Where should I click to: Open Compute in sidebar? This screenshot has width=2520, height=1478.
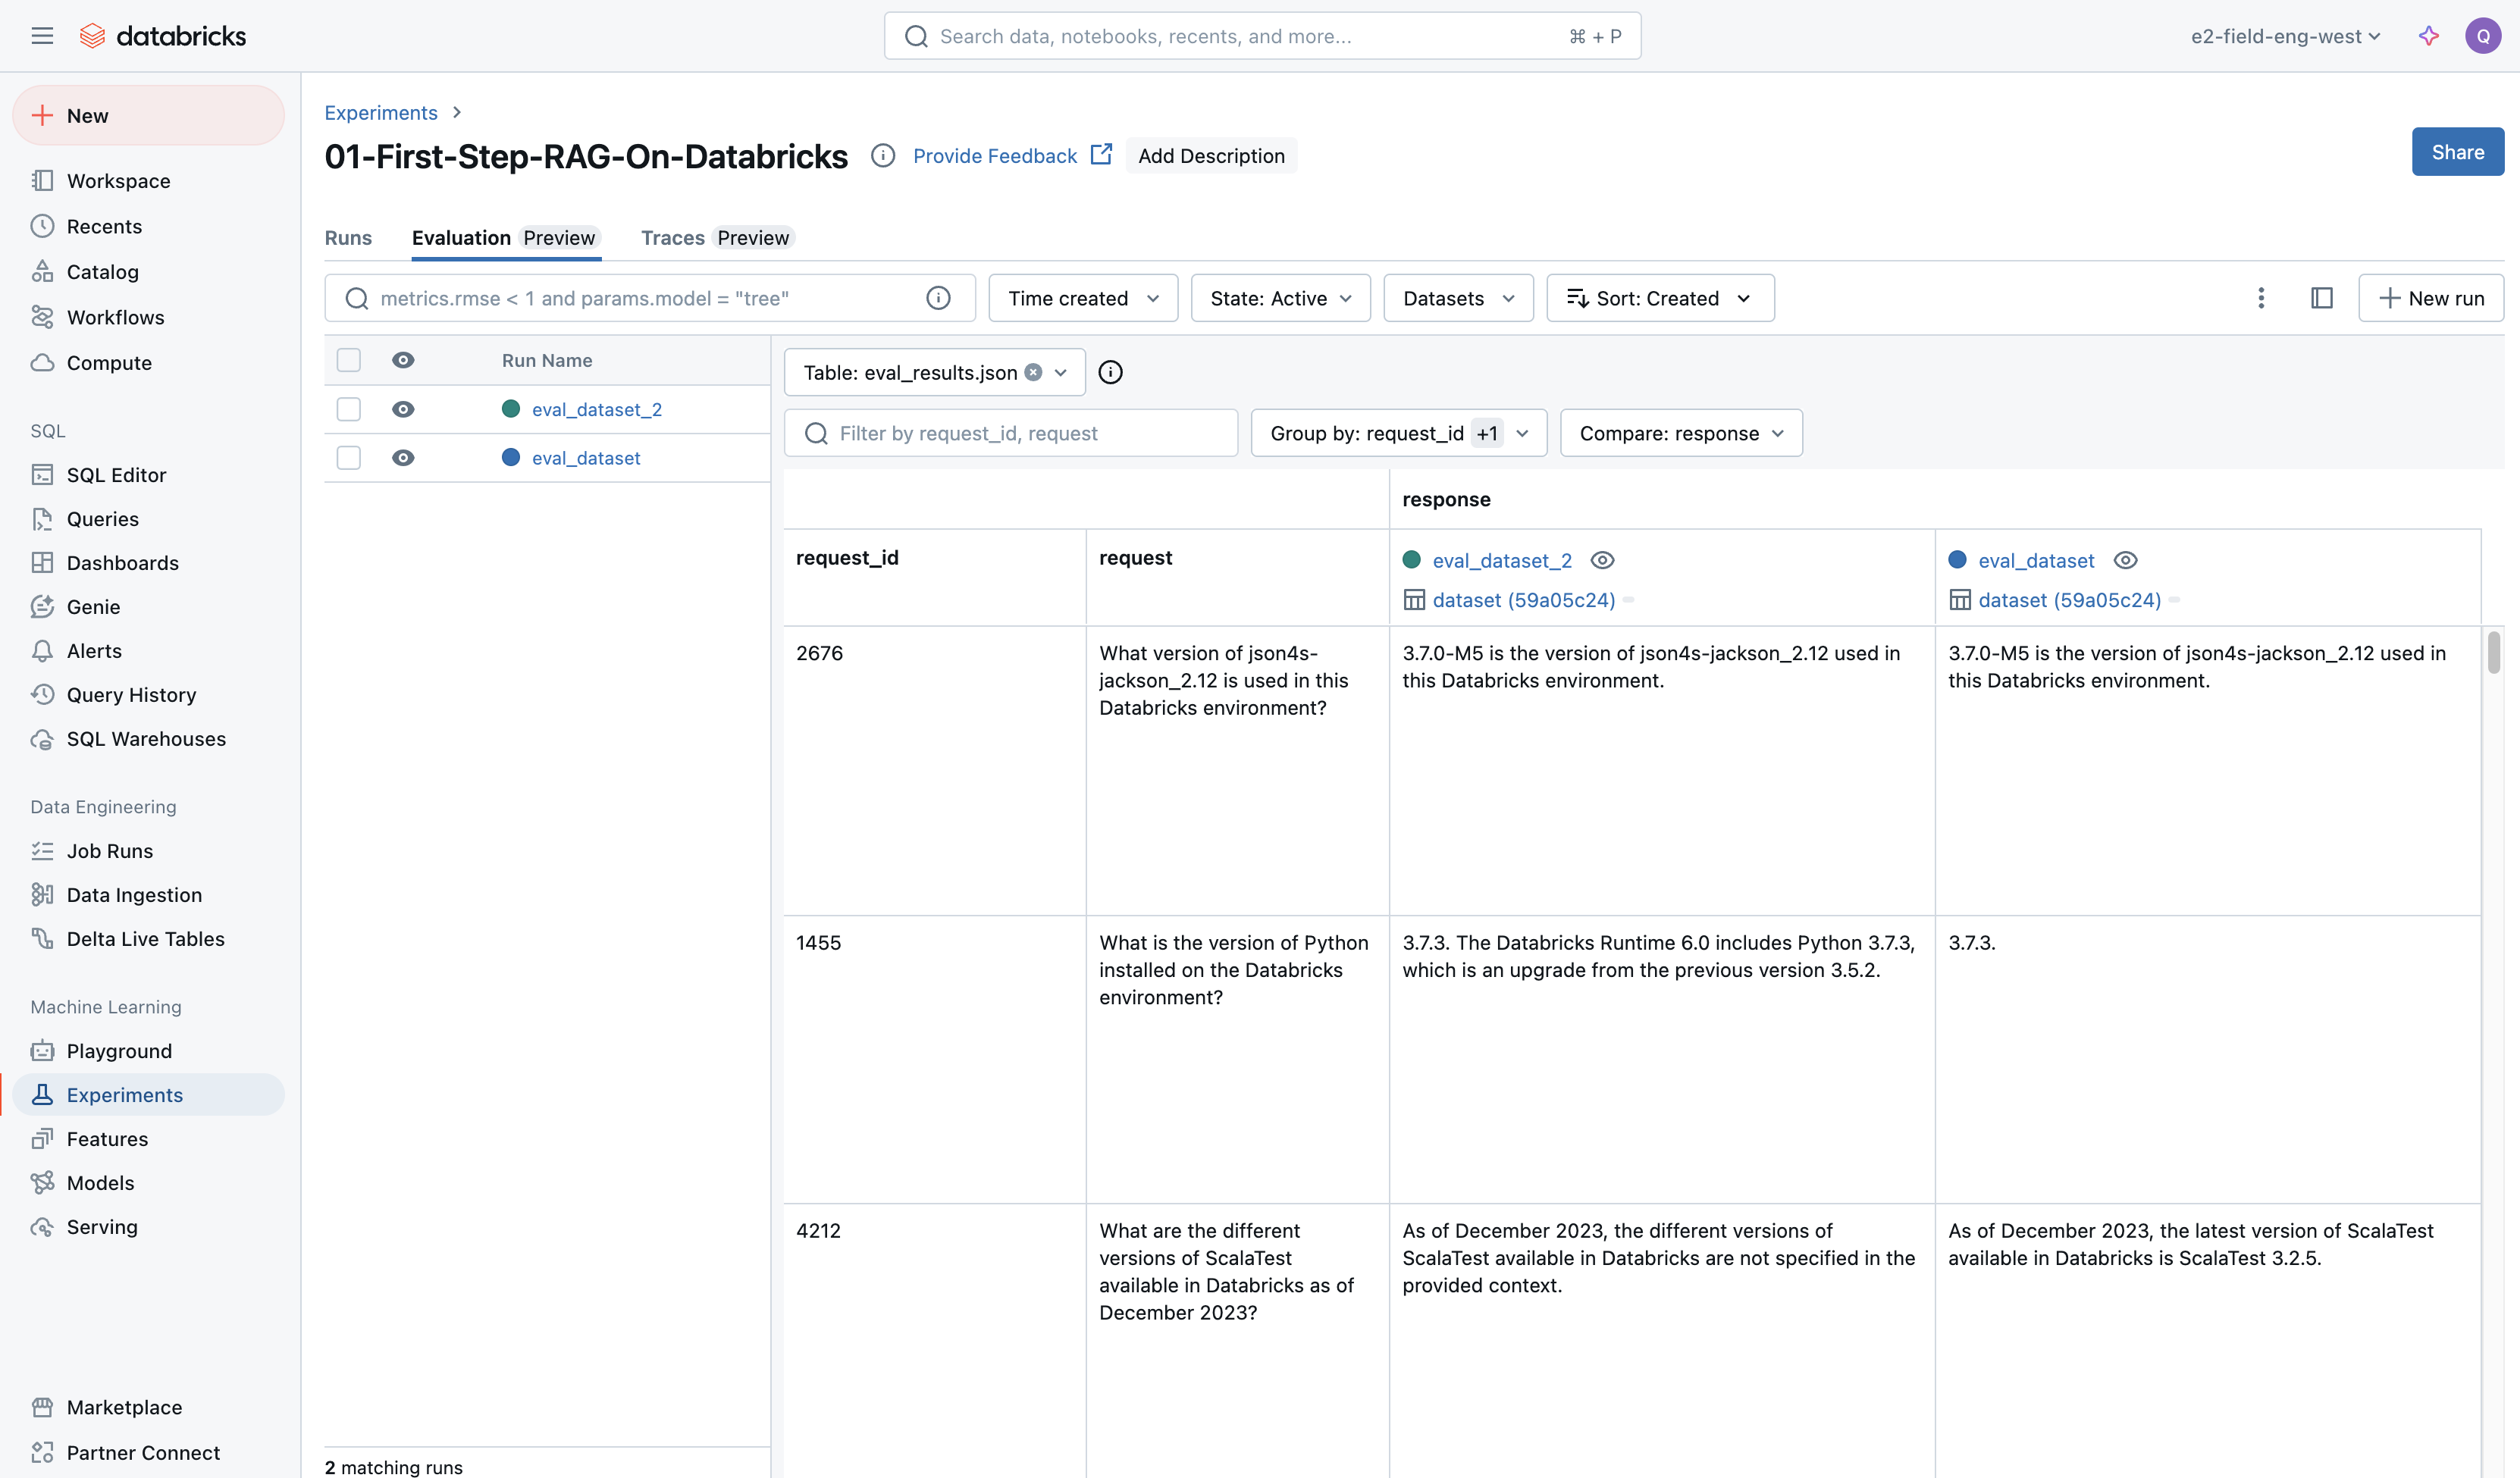[x=148, y=363]
